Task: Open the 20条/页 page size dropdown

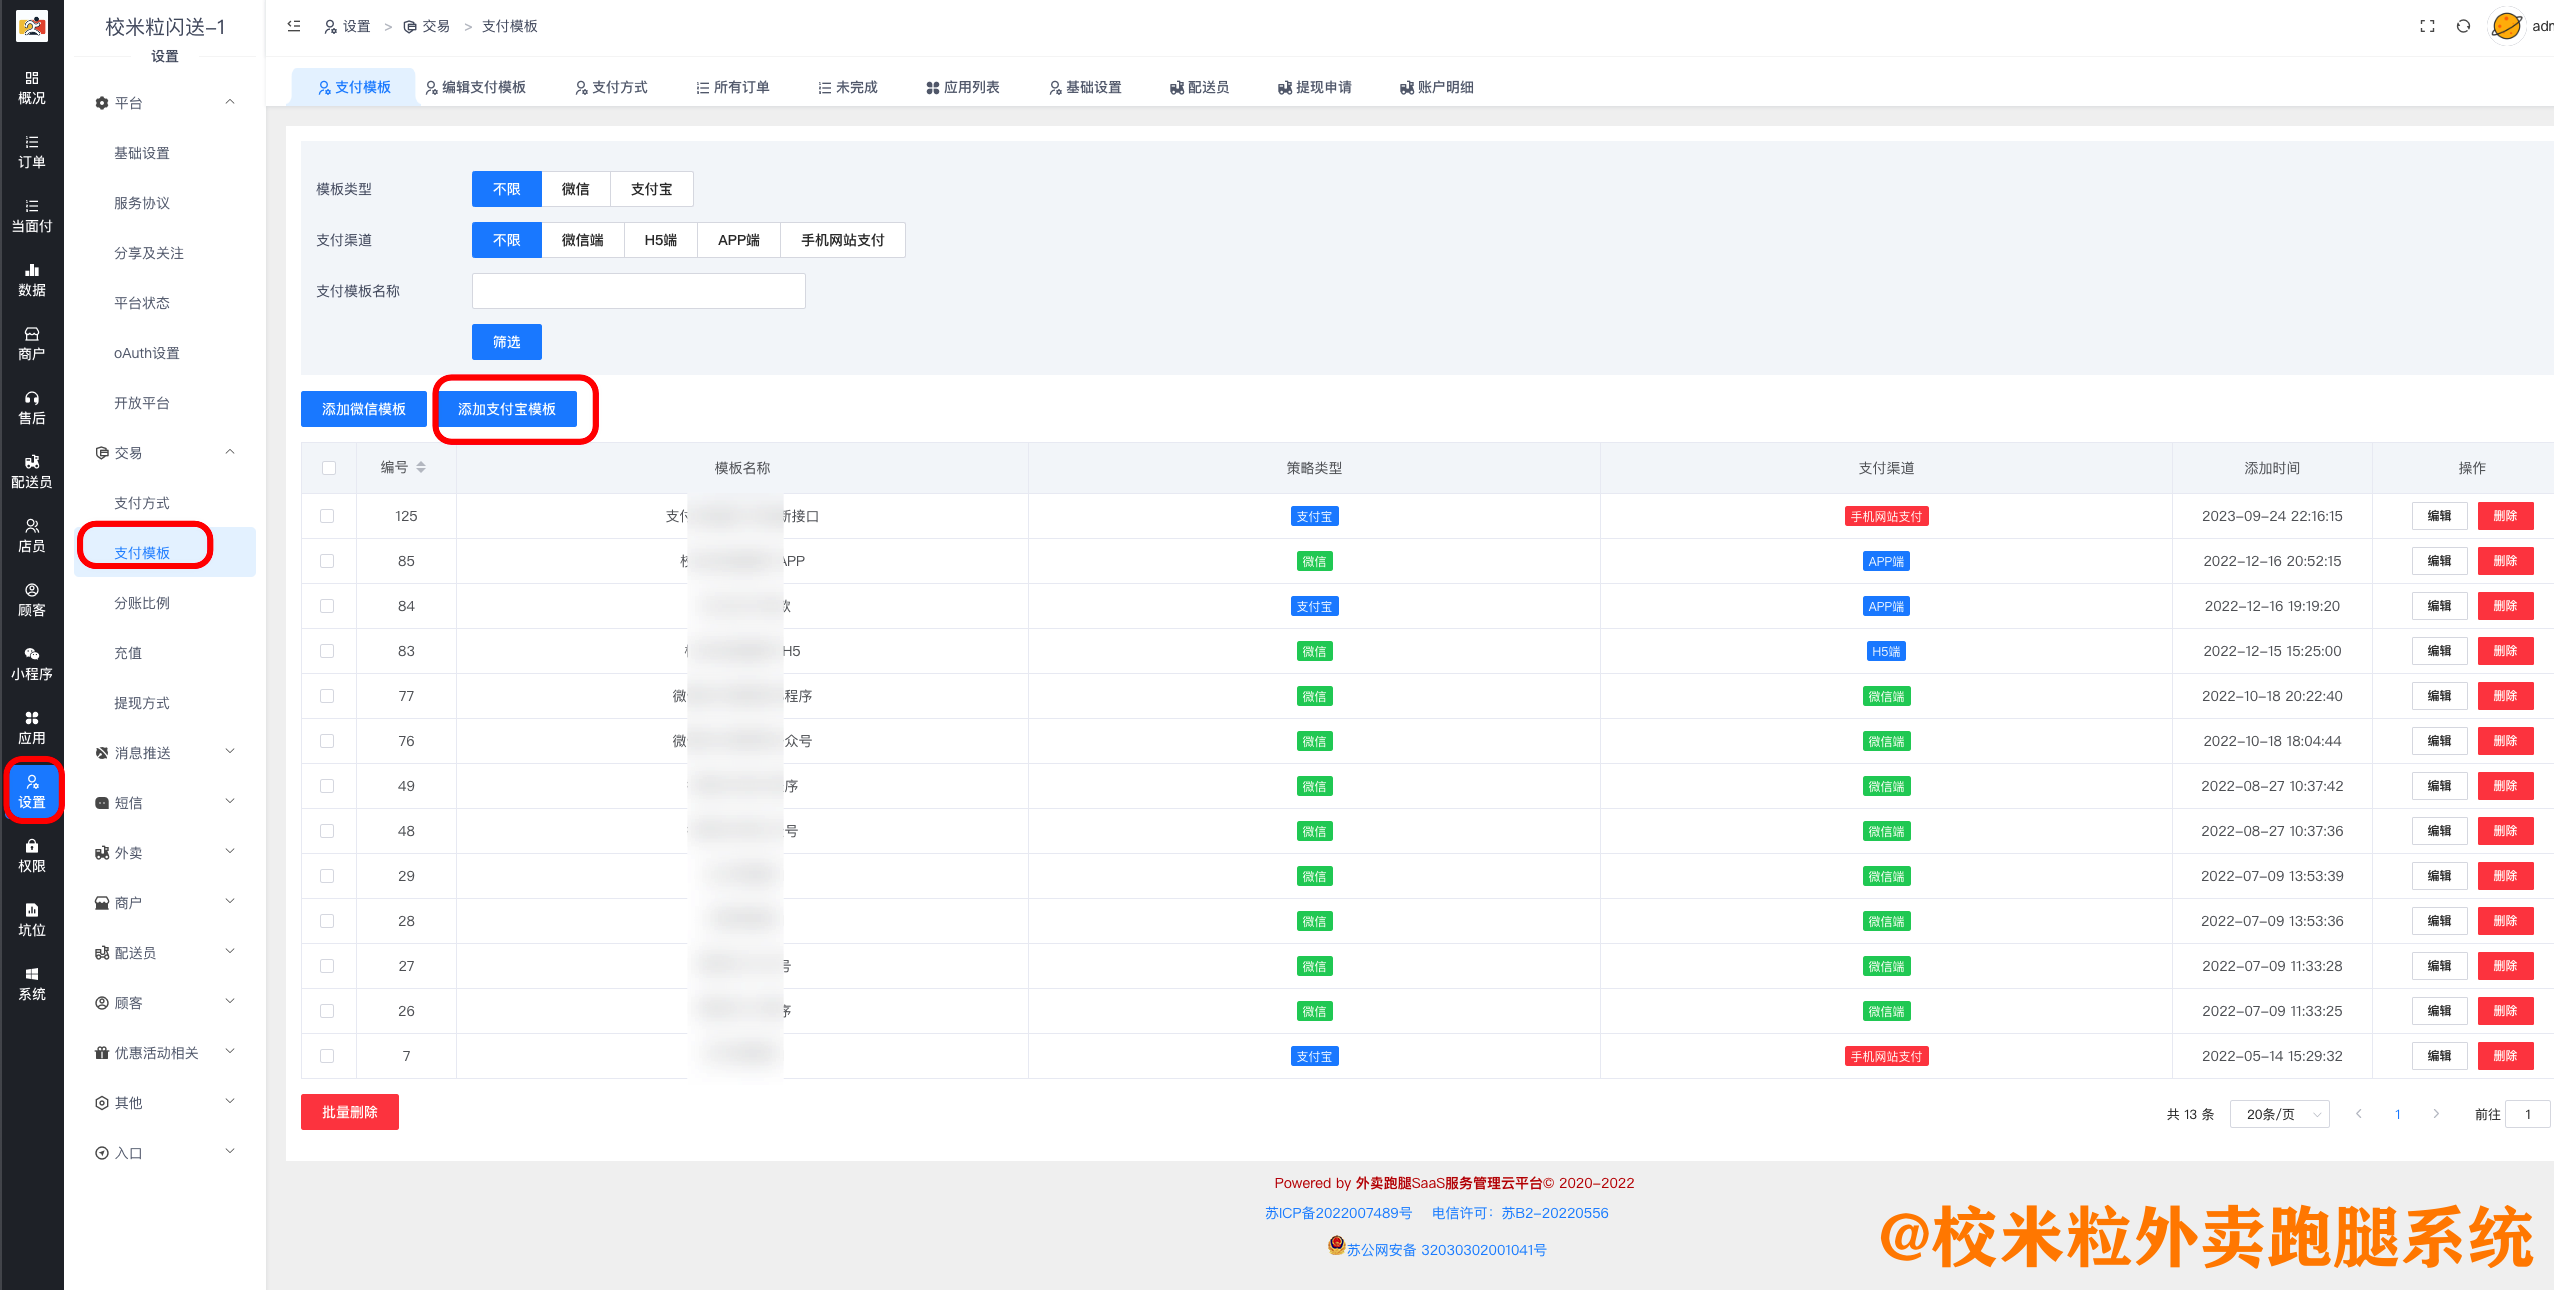Action: coord(2279,1114)
